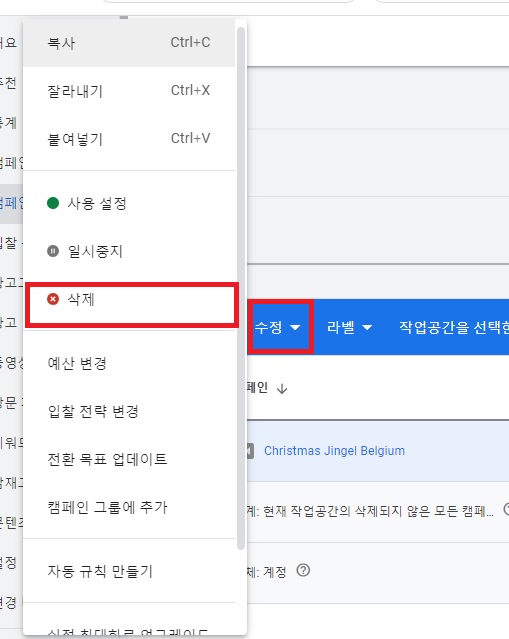Screen dimensions: 509x639
Task: Select 입찰 전략 변경 menu entry
Action: tap(129, 411)
